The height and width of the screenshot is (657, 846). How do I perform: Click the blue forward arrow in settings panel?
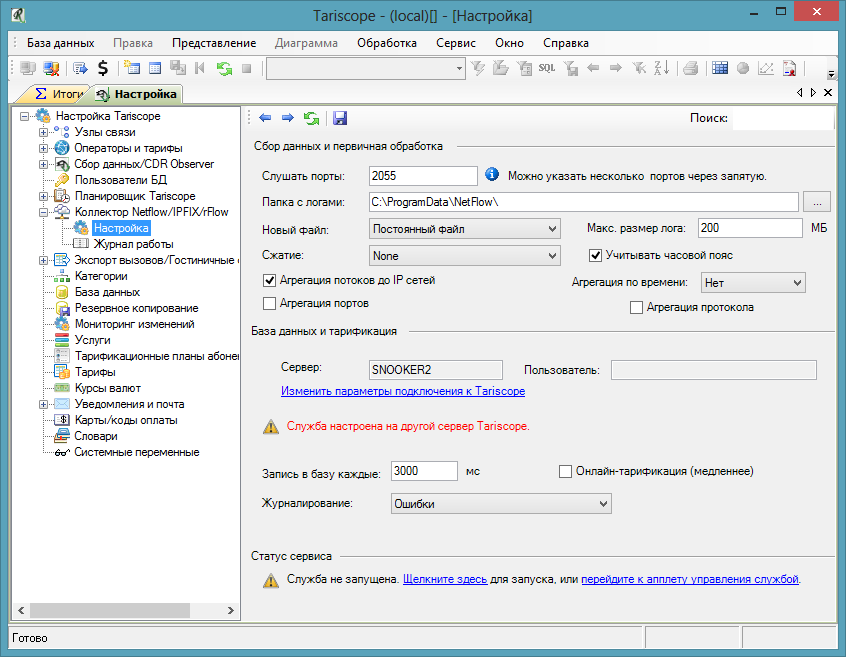coord(288,118)
